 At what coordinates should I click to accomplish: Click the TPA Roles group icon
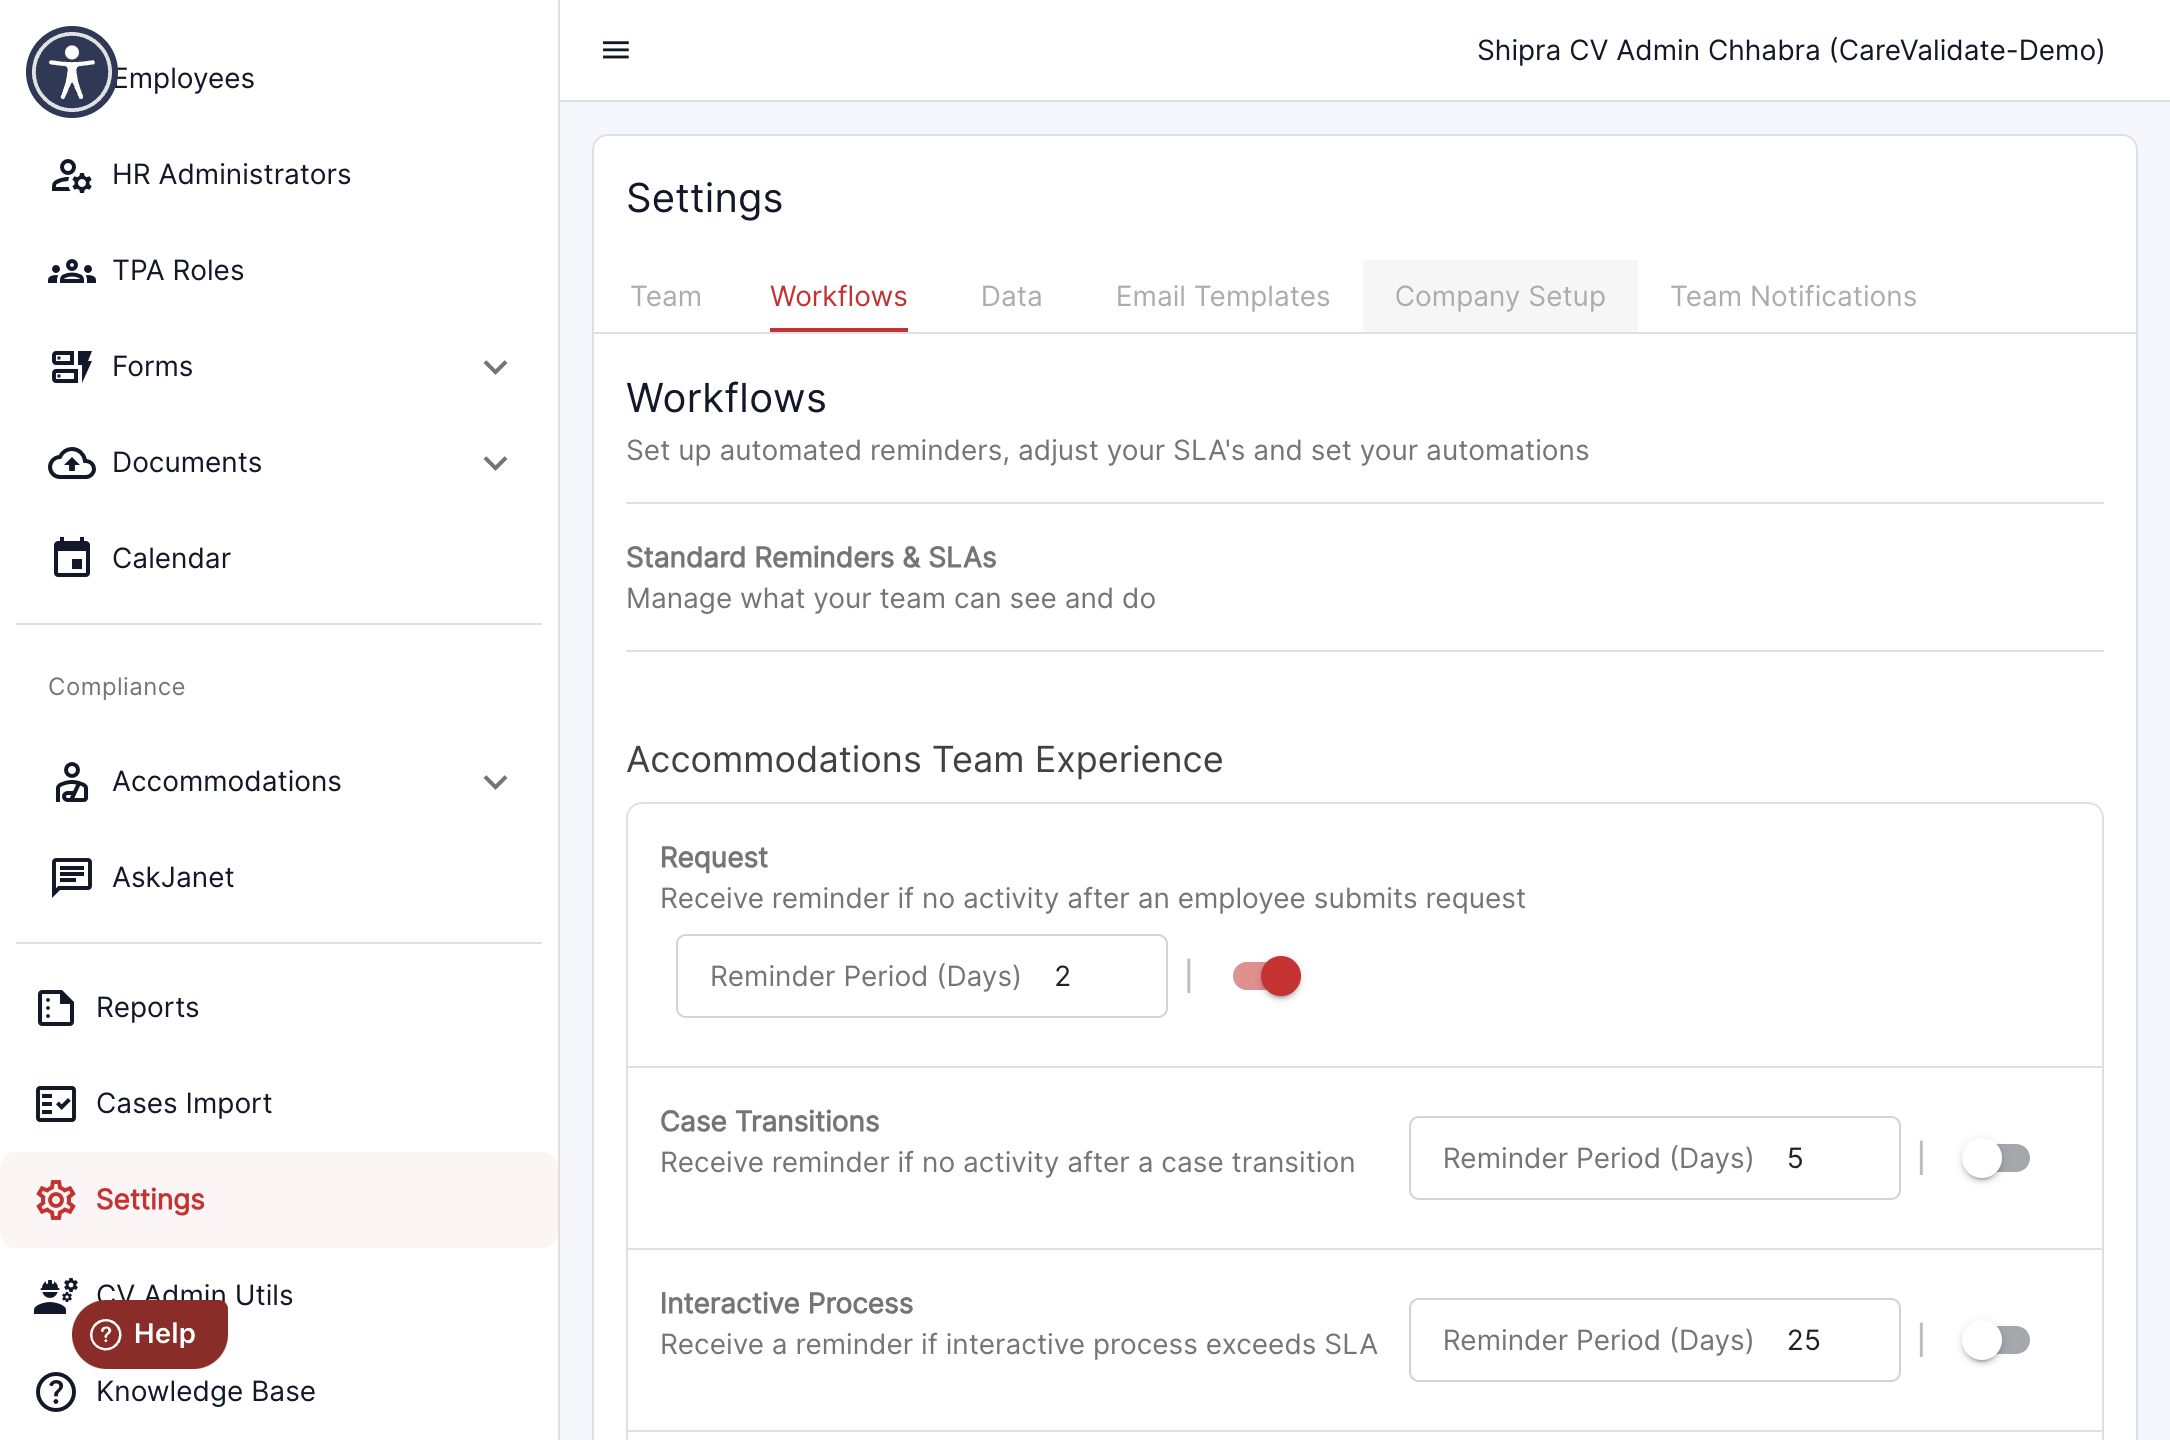coord(71,271)
